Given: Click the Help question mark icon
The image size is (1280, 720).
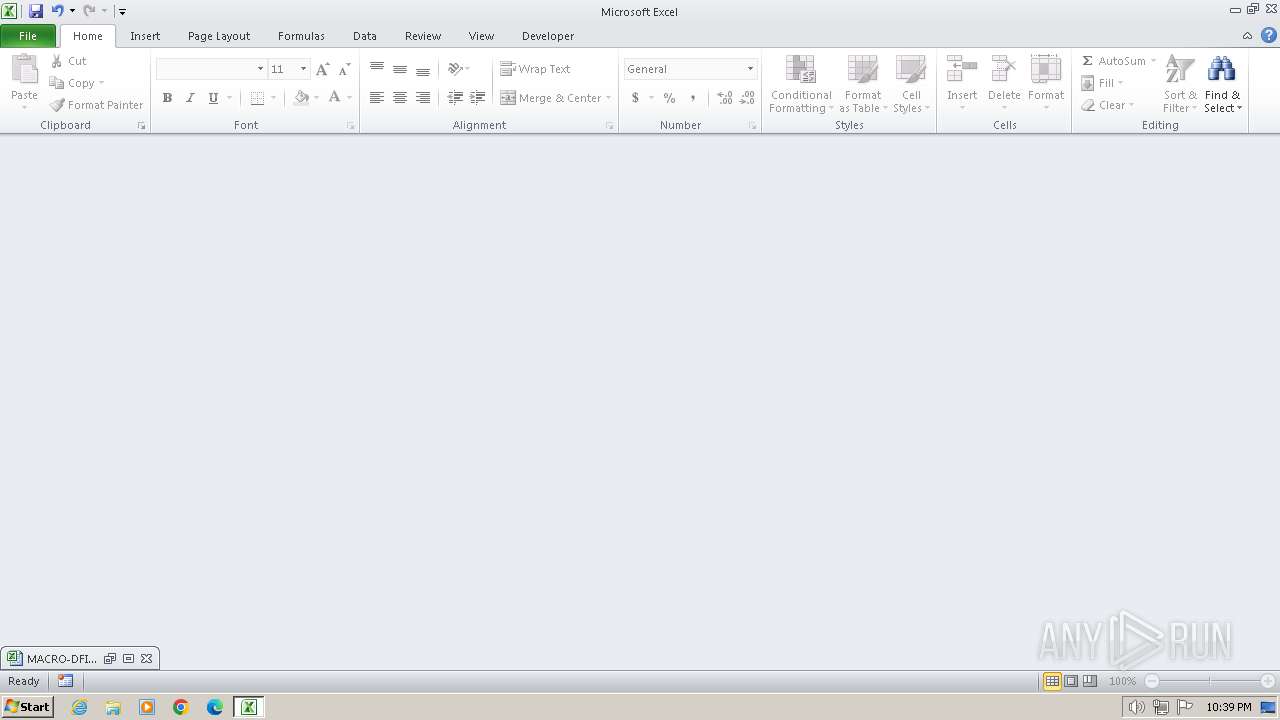Looking at the screenshot, I should pyautogui.click(x=1268, y=35).
